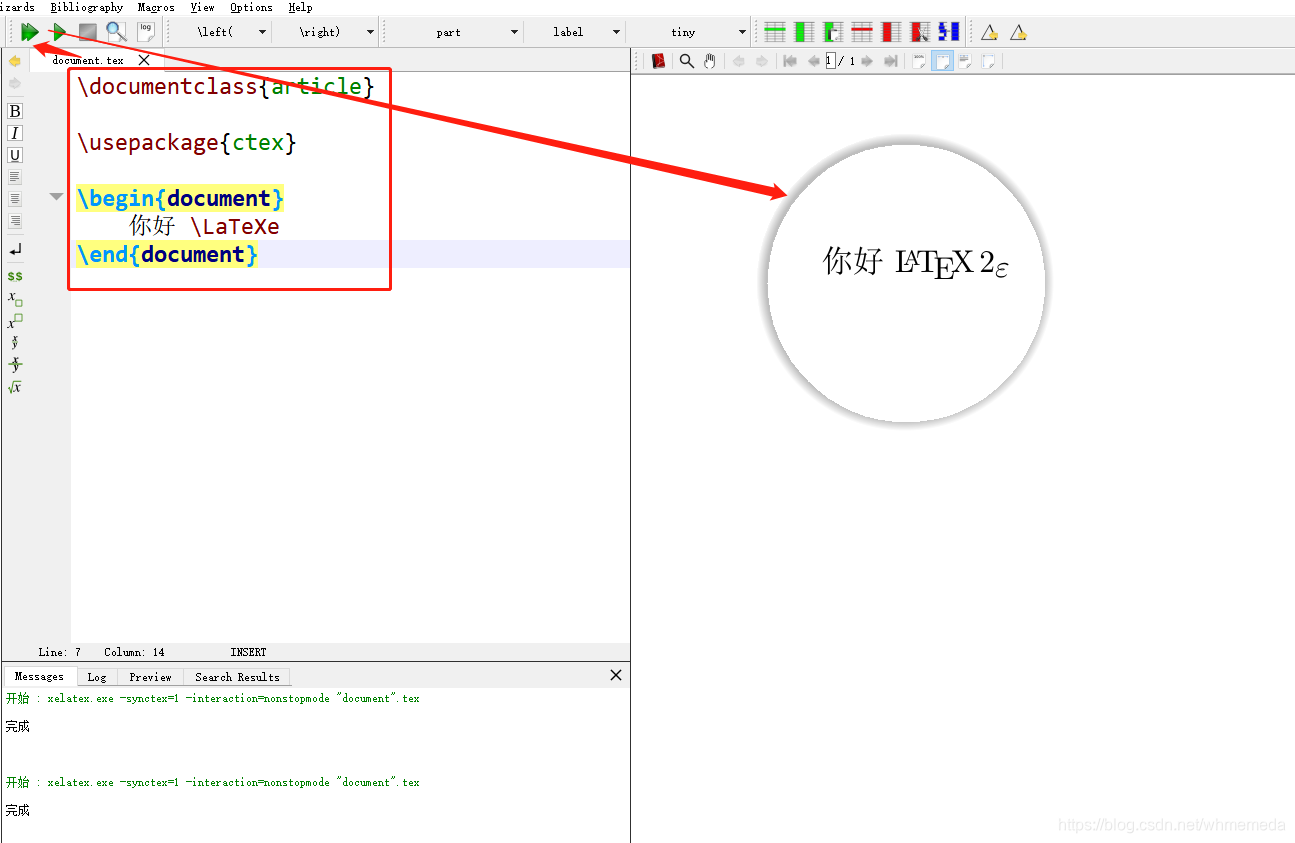Insert square root symbol icon

(x=15, y=387)
